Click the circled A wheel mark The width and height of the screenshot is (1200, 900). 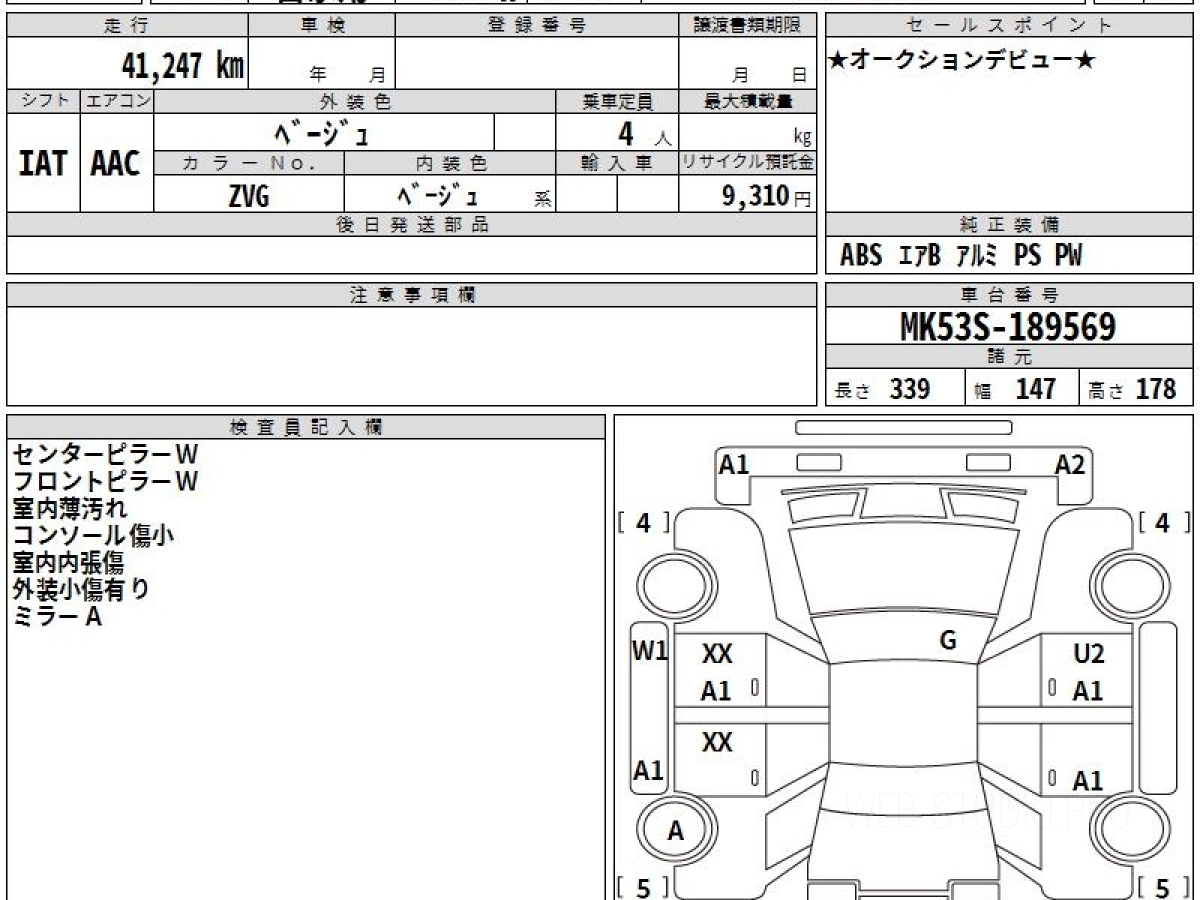(676, 831)
